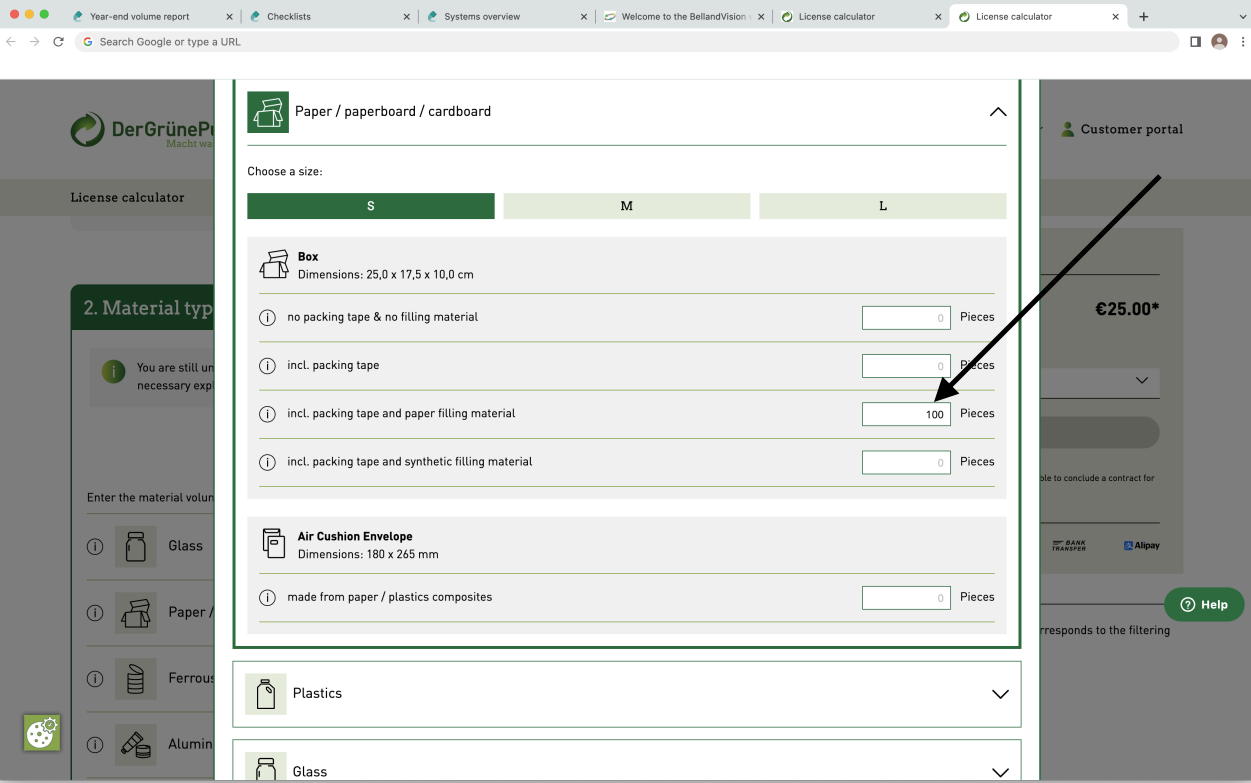The height and width of the screenshot is (783, 1251).
Task: Click the browser reload icon
Action: pos(58,42)
